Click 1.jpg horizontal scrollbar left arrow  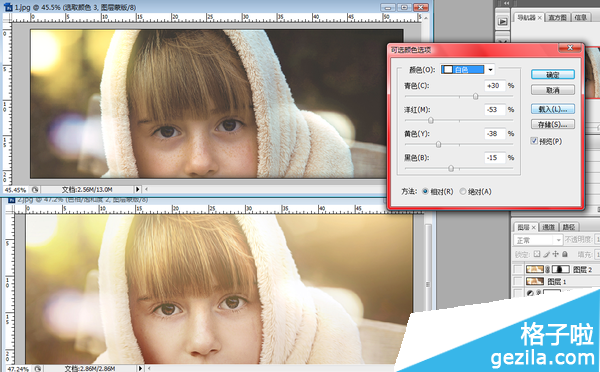[147, 189]
